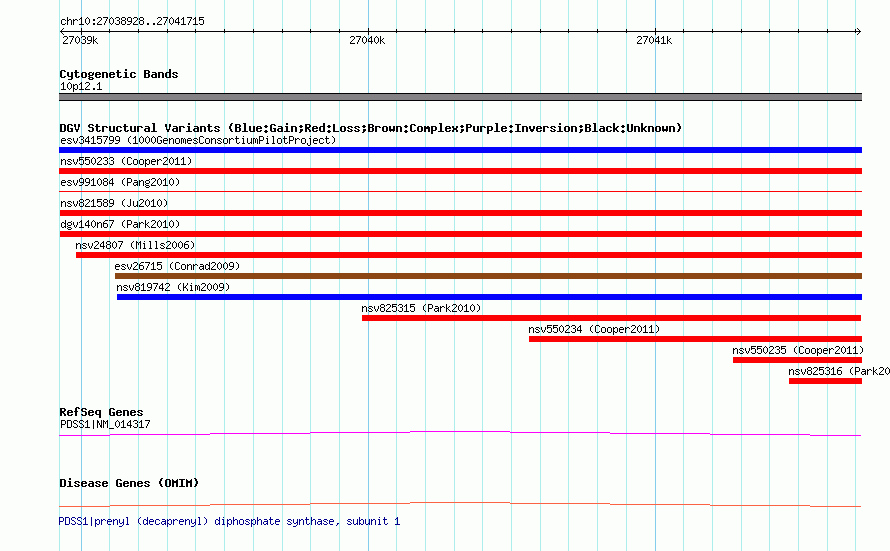Click the right arrowhead of the ruler
890x551 pixels.
858,32
